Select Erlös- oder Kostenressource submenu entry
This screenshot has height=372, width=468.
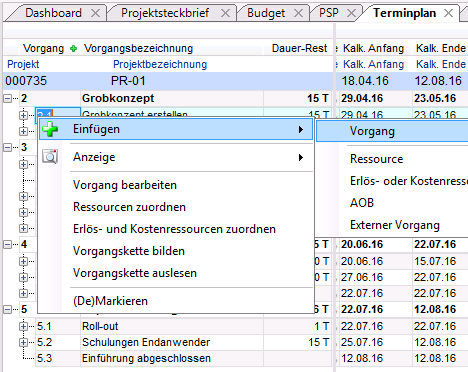pyautogui.click(x=409, y=181)
